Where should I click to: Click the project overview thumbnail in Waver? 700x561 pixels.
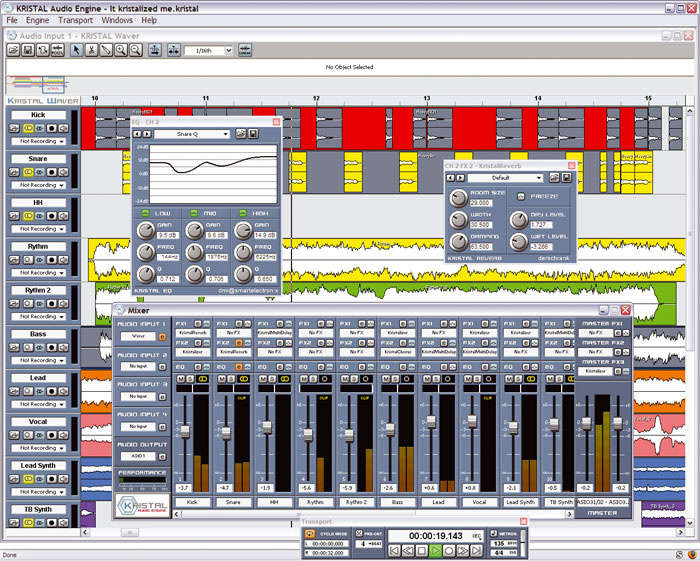(x=38, y=84)
